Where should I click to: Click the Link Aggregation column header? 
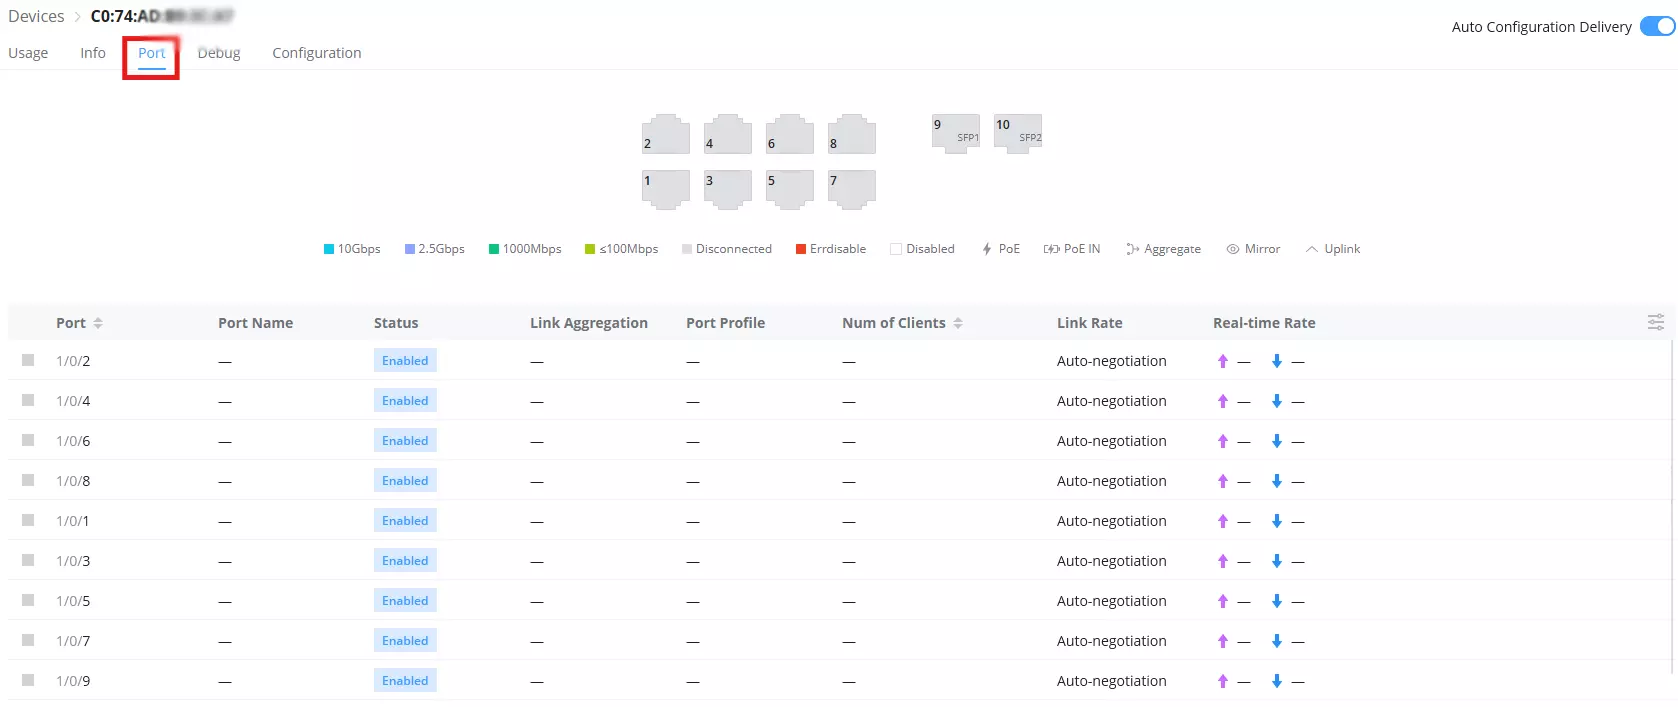pos(589,323)
